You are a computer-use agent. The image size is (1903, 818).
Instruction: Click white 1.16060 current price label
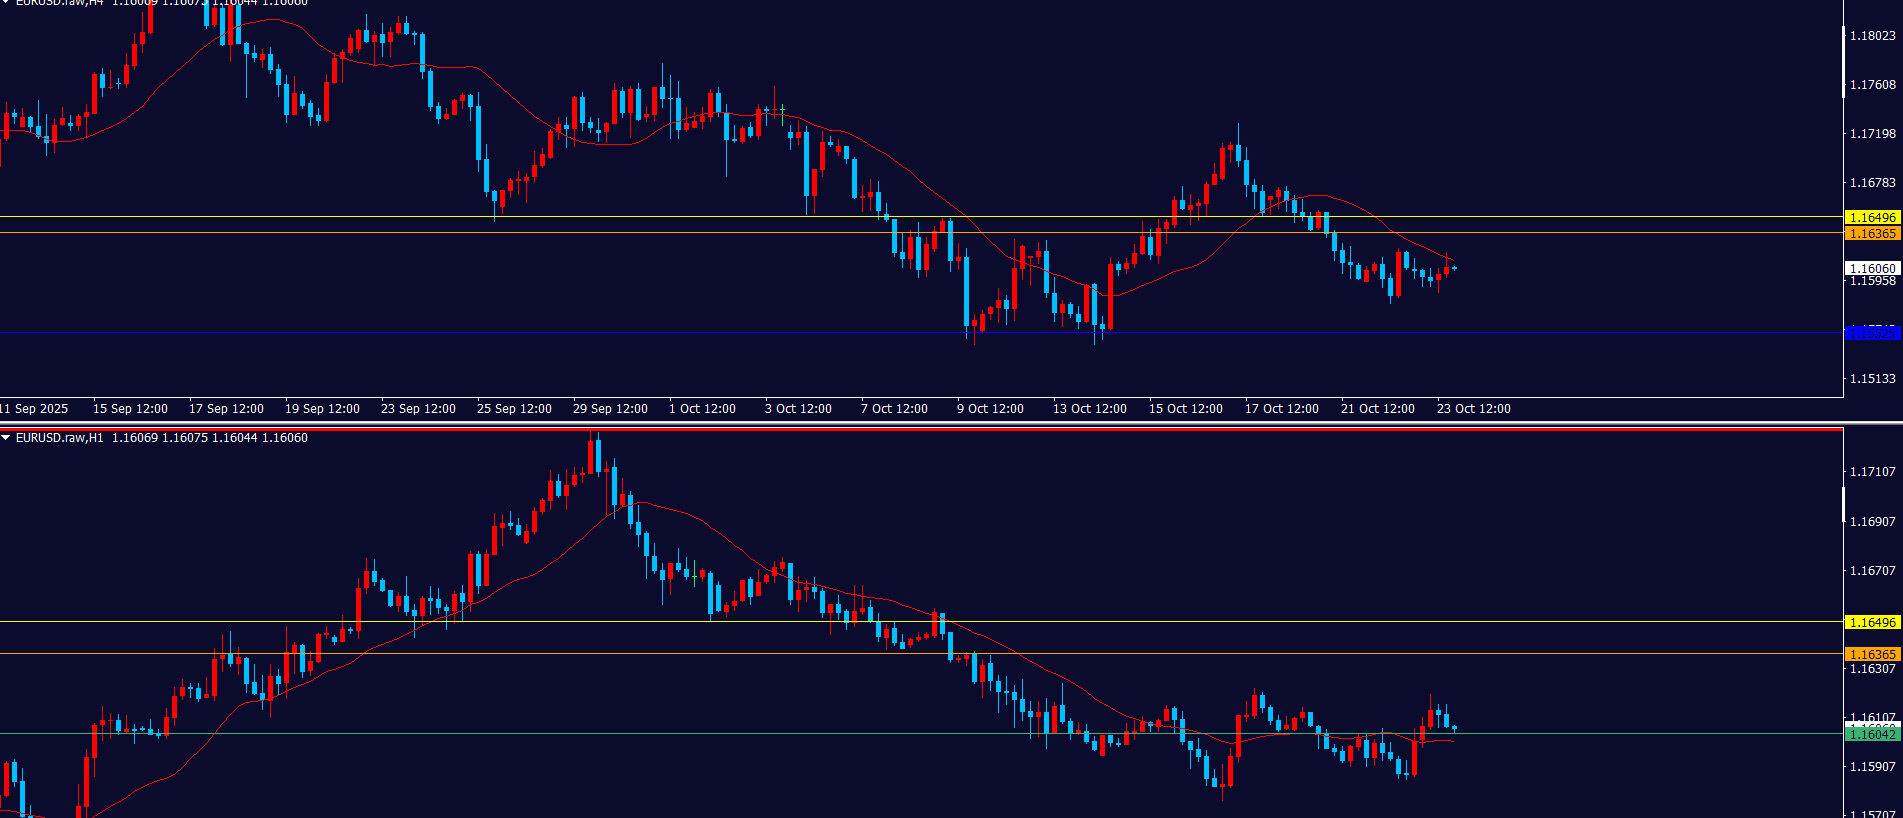(1871, 268)
